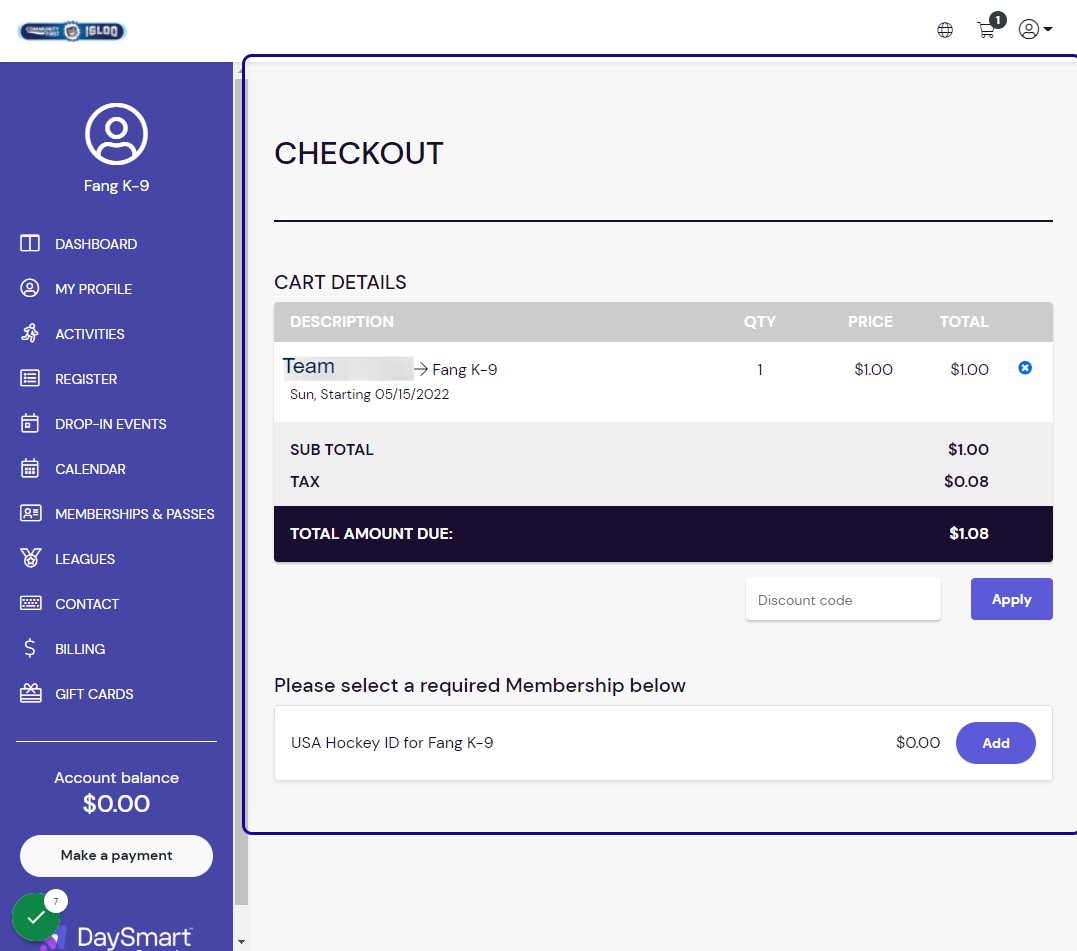
Task: Click sidebar scrollbar down arrow
Action: (241, 941)
